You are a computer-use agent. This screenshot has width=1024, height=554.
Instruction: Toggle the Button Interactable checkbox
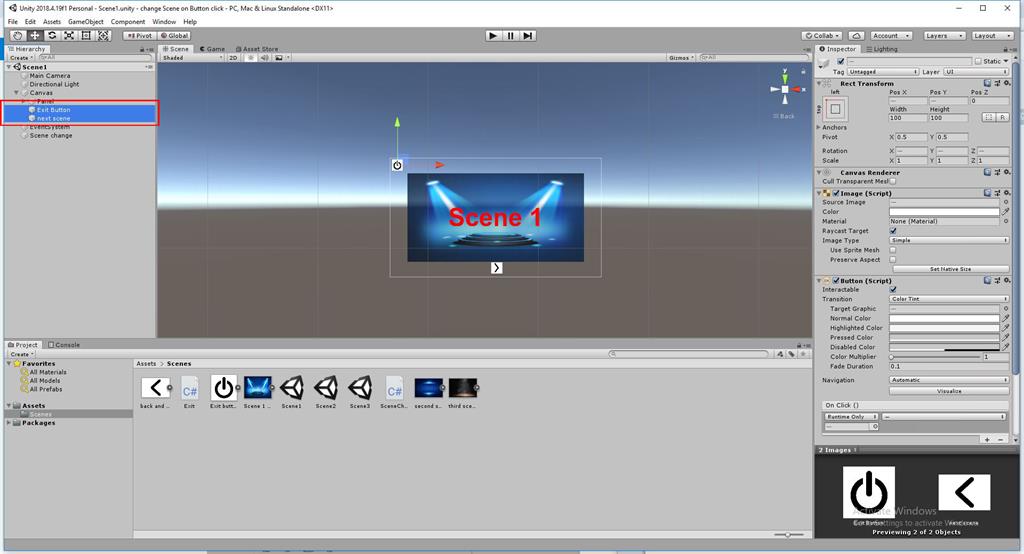pos(893,289)
